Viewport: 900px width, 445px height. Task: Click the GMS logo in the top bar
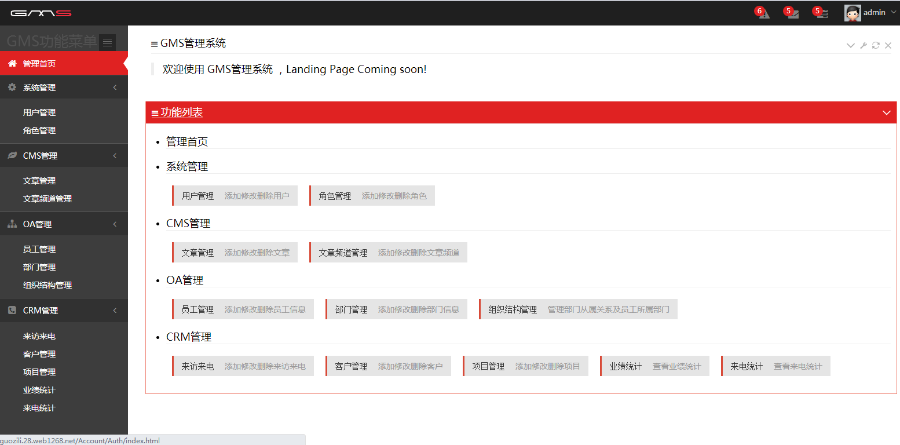tap(41, 12)
